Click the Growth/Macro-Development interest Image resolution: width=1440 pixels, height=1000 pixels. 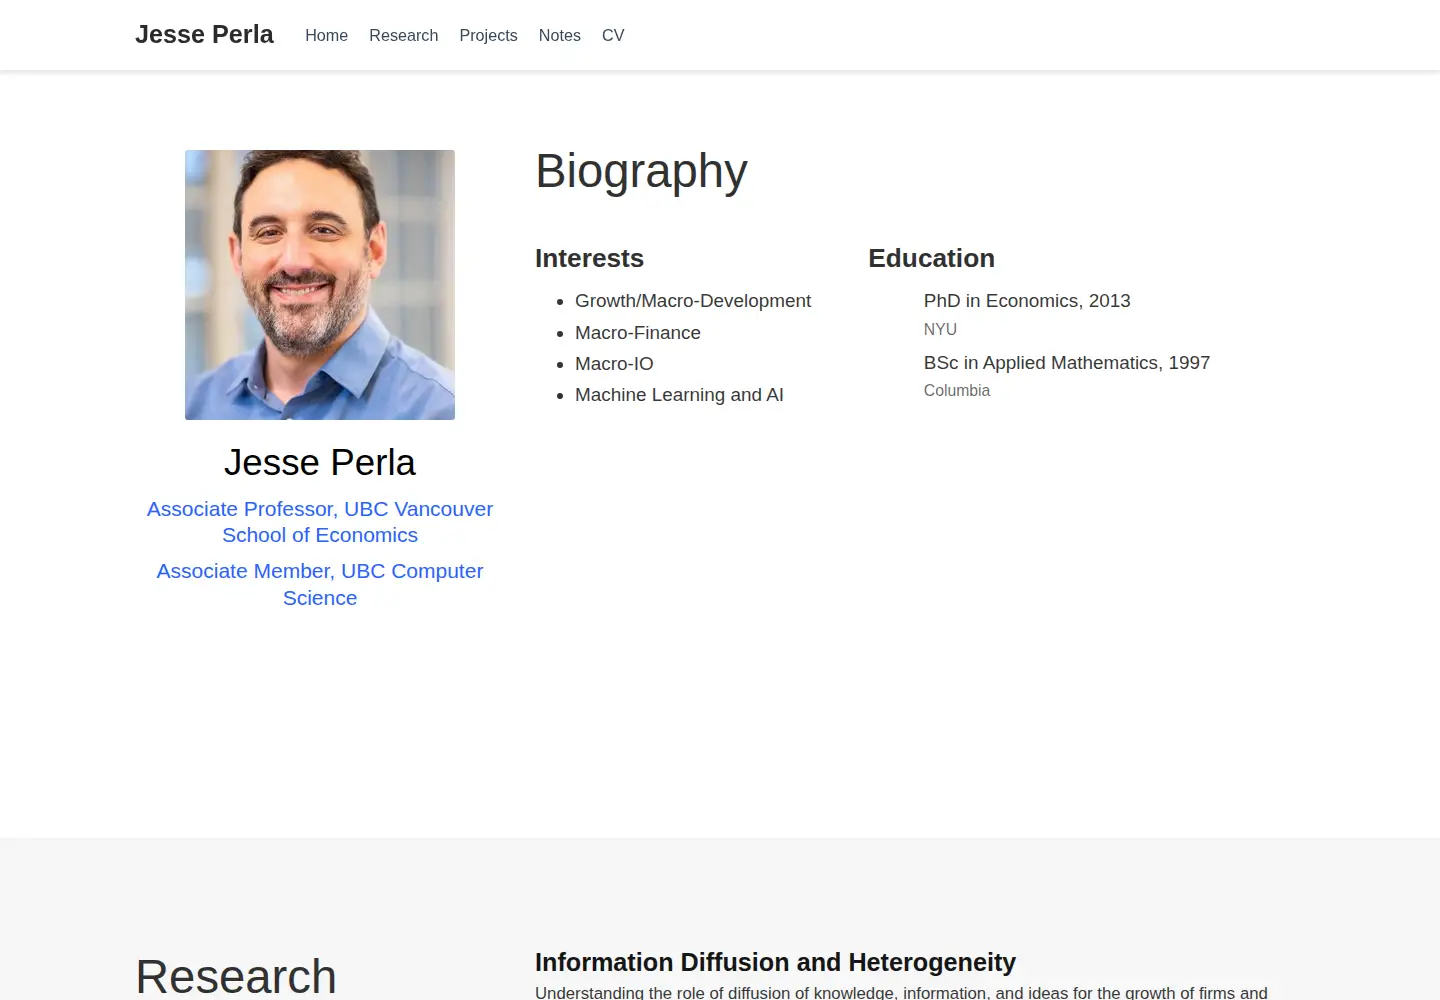tap(693, 301)
